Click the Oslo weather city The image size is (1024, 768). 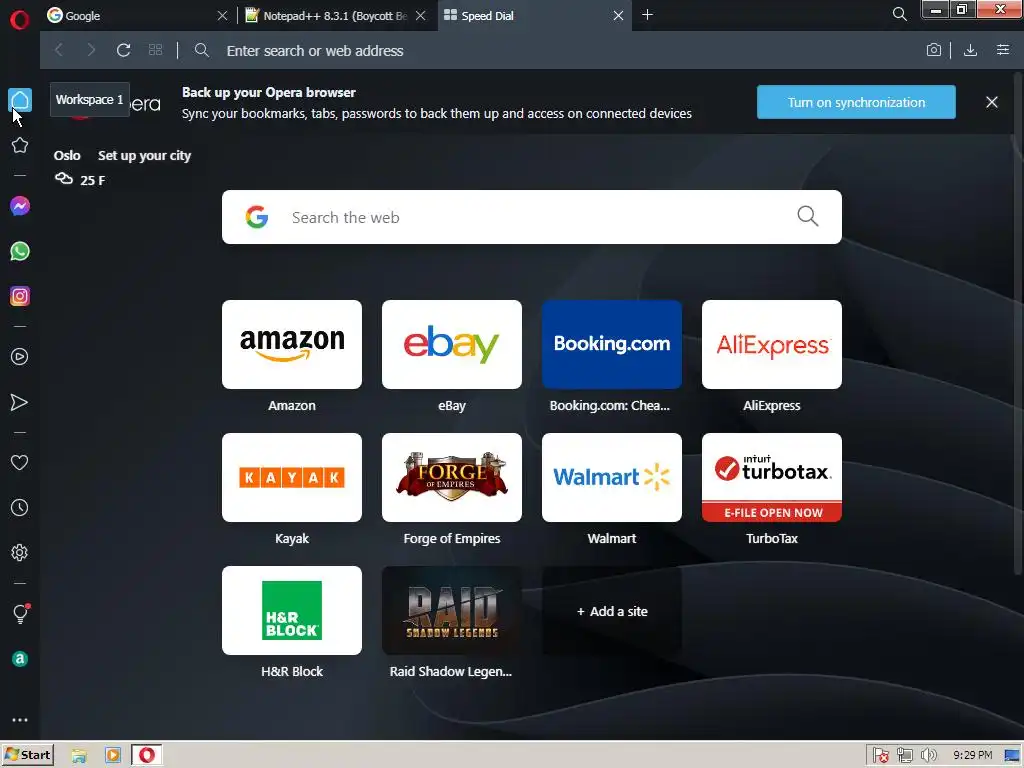click(x=67, y=155)
